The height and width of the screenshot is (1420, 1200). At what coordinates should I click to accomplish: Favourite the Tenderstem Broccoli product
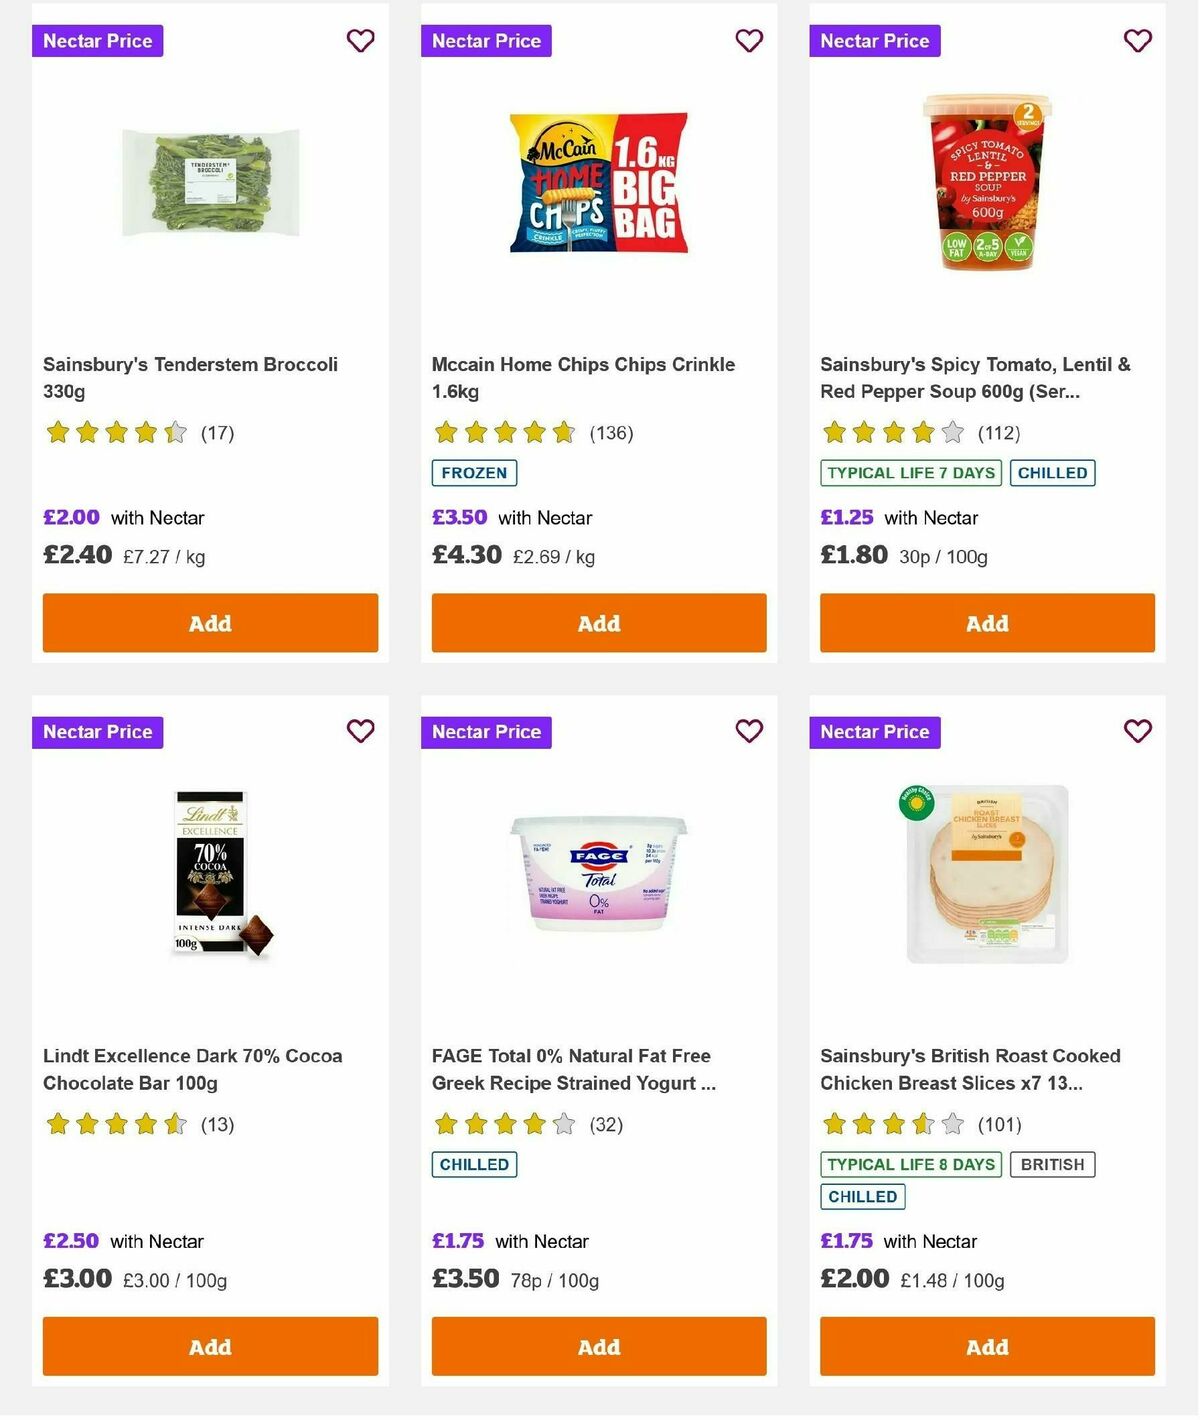pyautogui.click(x=360, y=41)
